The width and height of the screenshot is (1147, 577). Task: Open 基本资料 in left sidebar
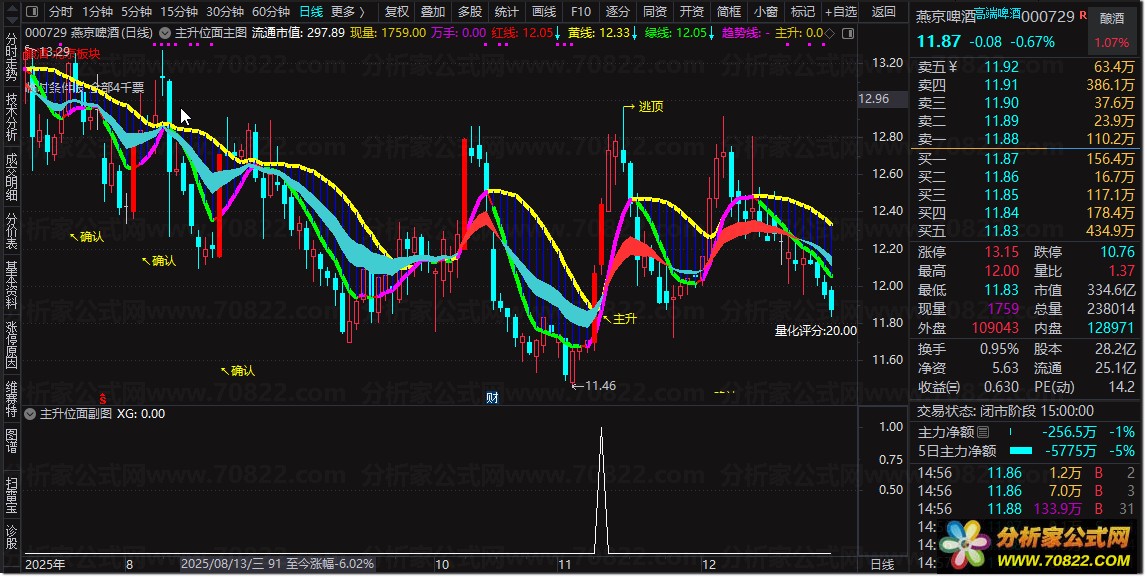(x=12, y=284)
